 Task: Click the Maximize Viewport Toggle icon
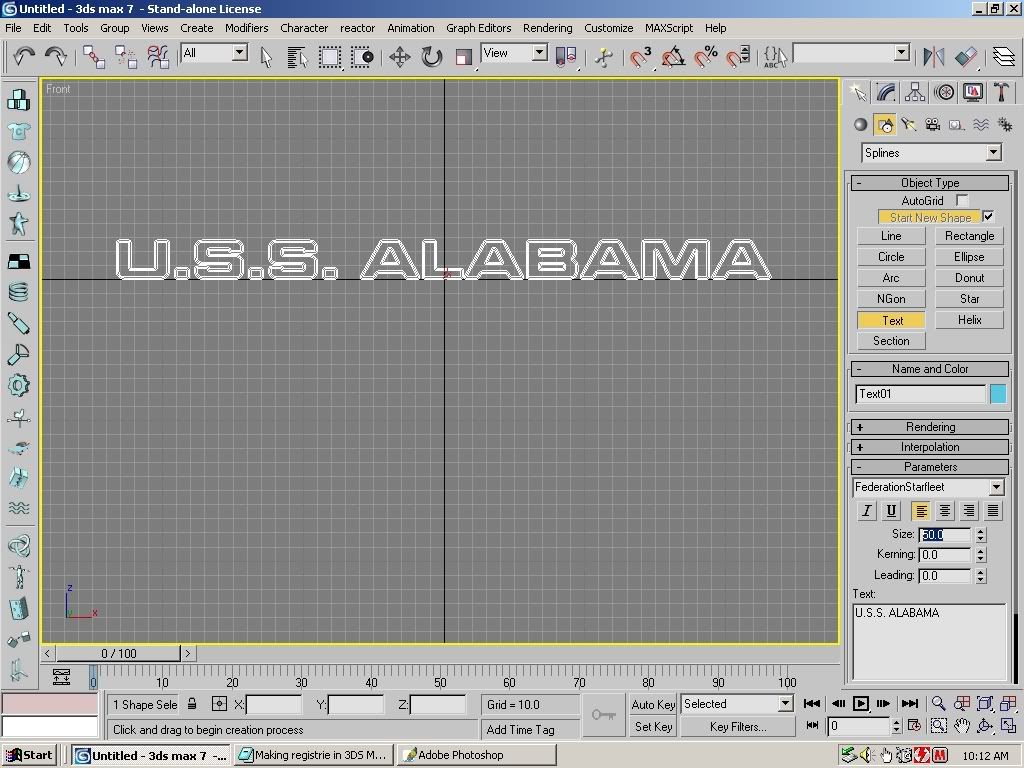[x=1009, y=726]
